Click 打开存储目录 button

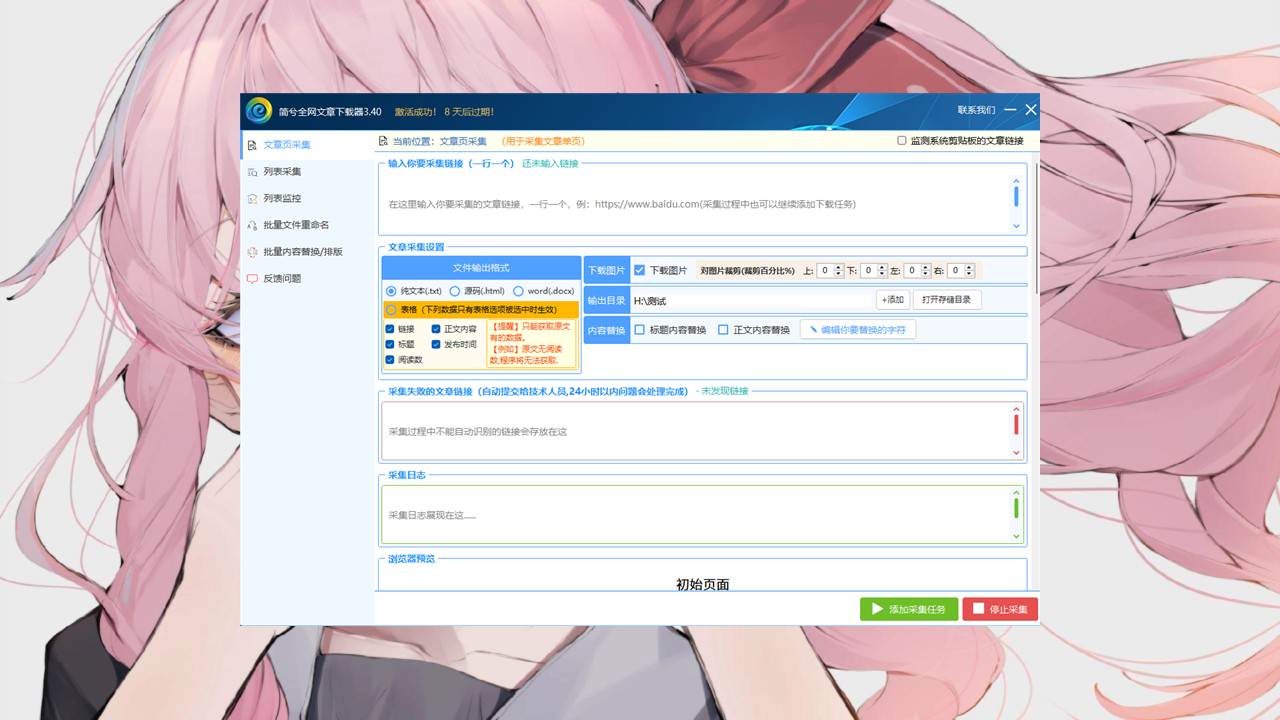click(947, 300)
